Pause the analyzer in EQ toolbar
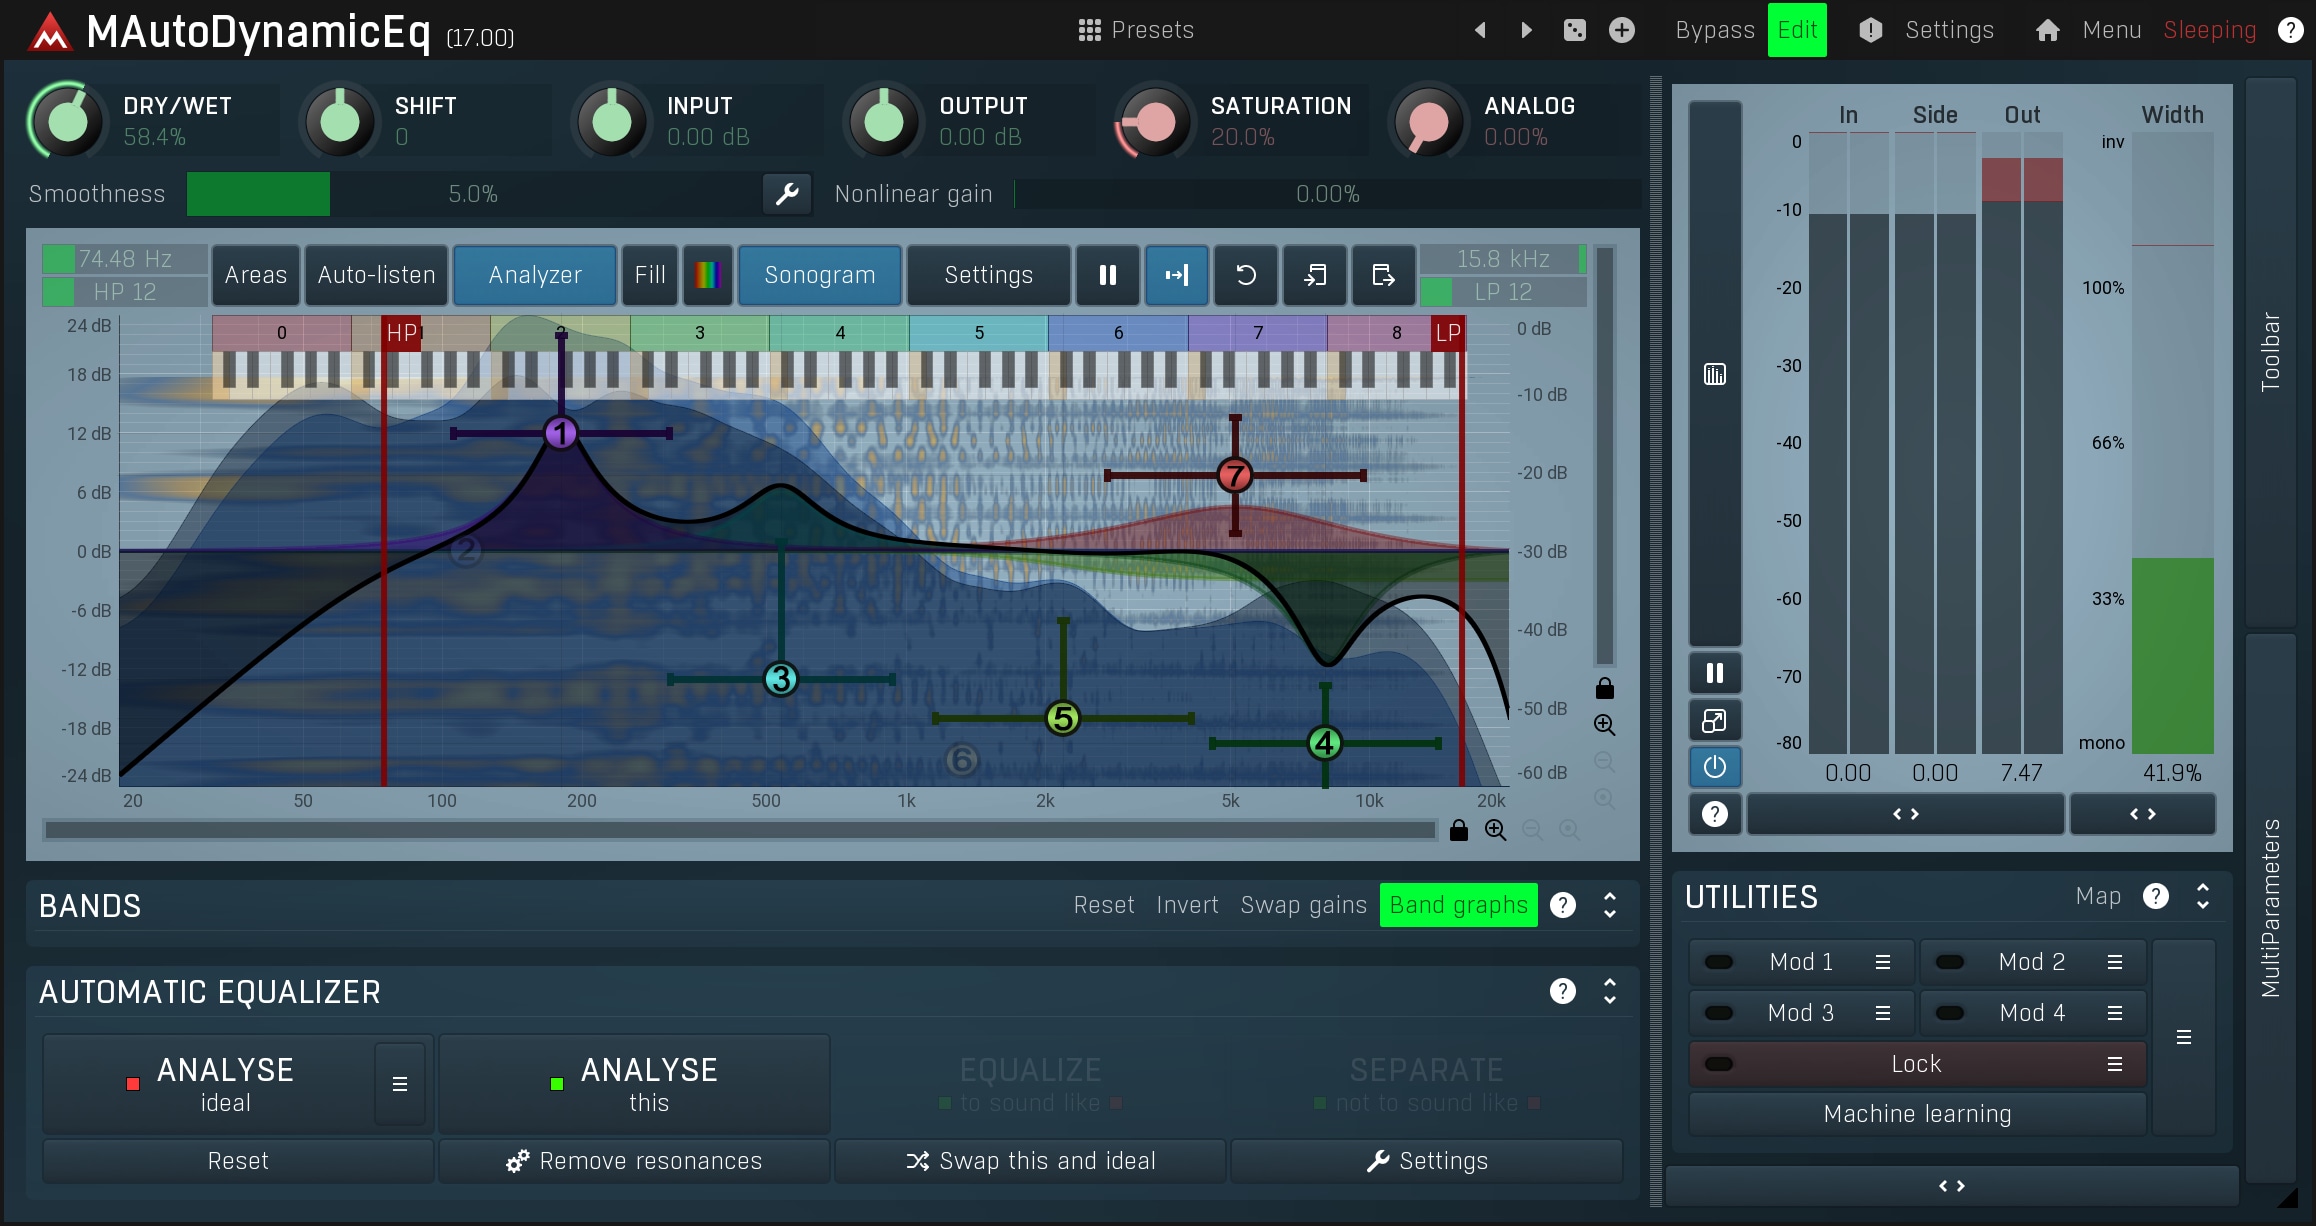2316x1226 pixels. point(1107,275)
